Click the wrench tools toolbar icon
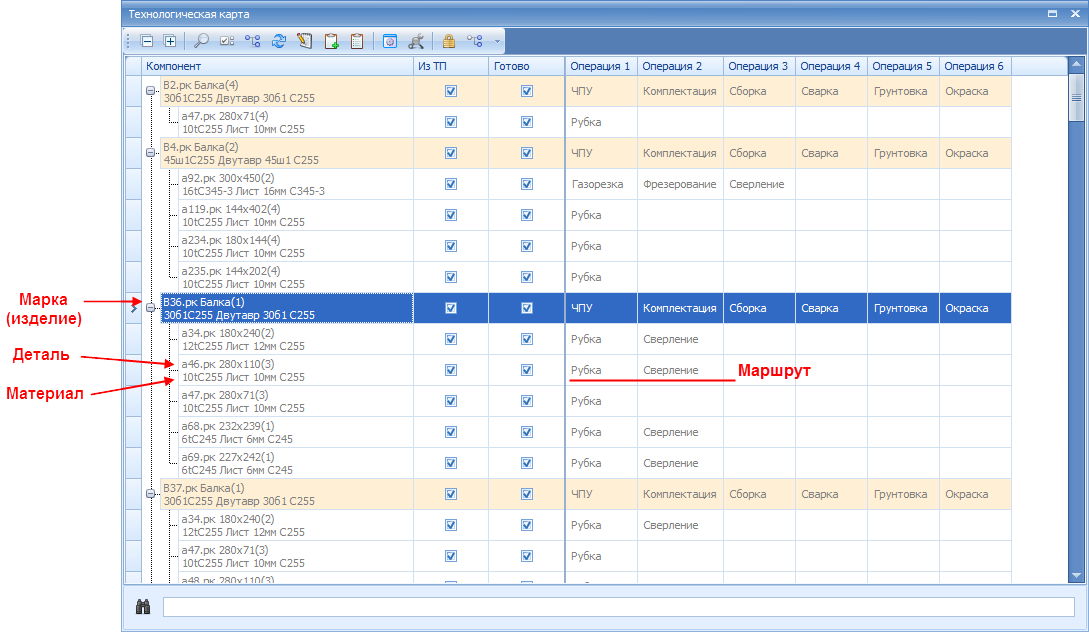Screen dimensions: 1089x632 click(x=416, y=41)
